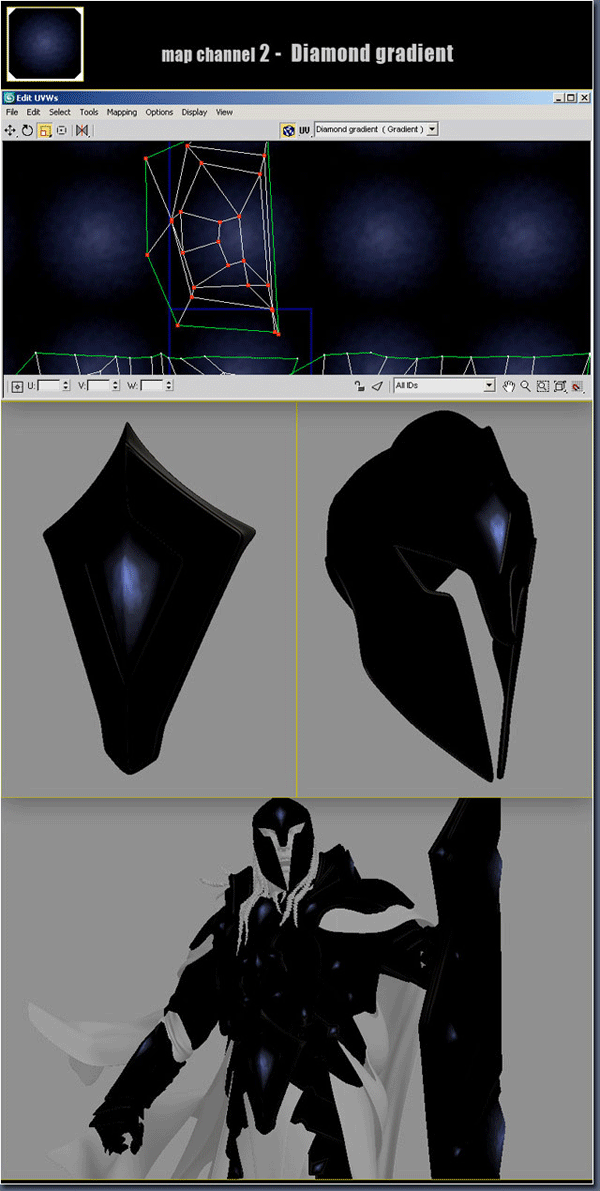Select the Scale tool in Edit UVWs
The width and height of the screenshot is (600, 1191).
(x=44, y=131)
